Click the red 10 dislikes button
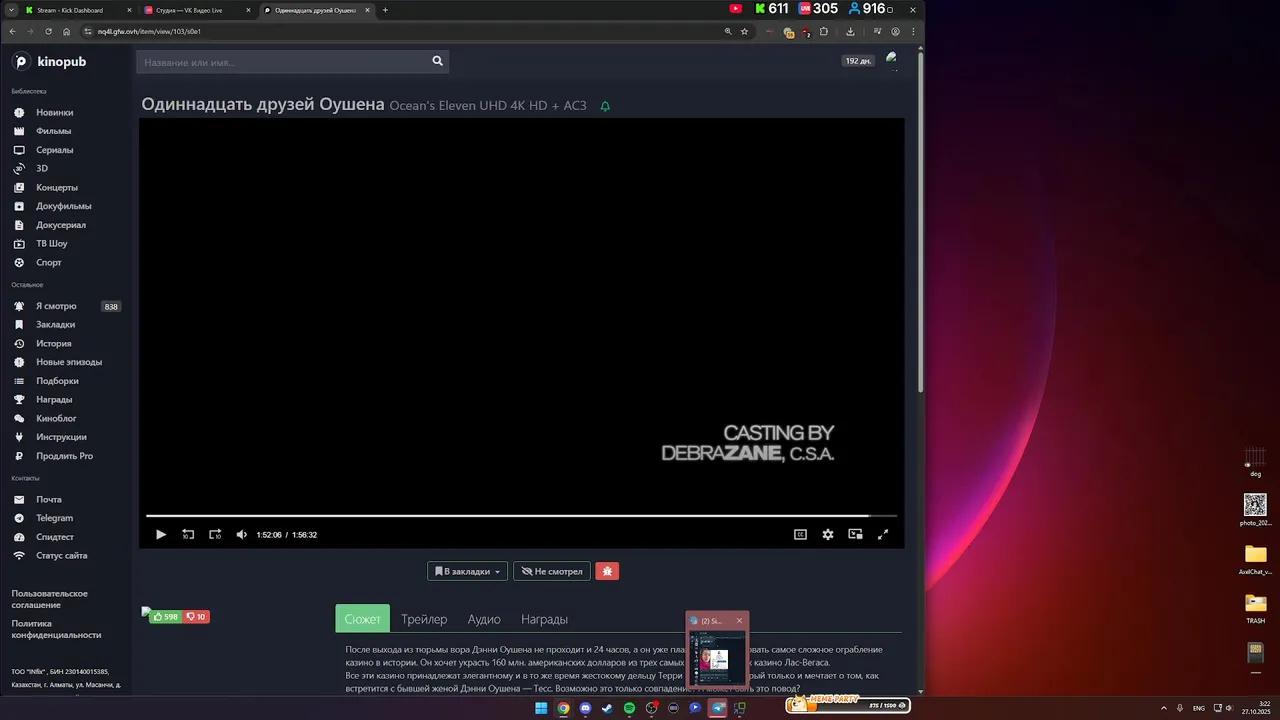This screenshot has width=1280, height=720. (x=196, y=617)
